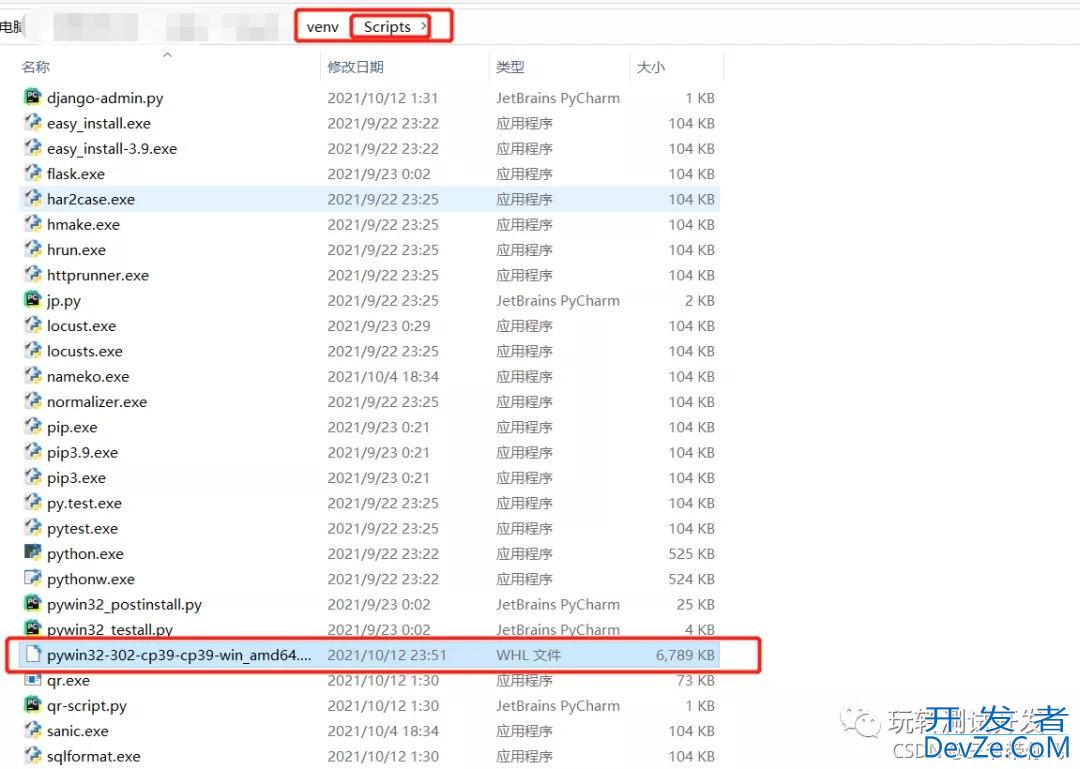Select the file name pywin32_testall.py
The height and width of the screenshot is (769, 1080).
[110, 629]
